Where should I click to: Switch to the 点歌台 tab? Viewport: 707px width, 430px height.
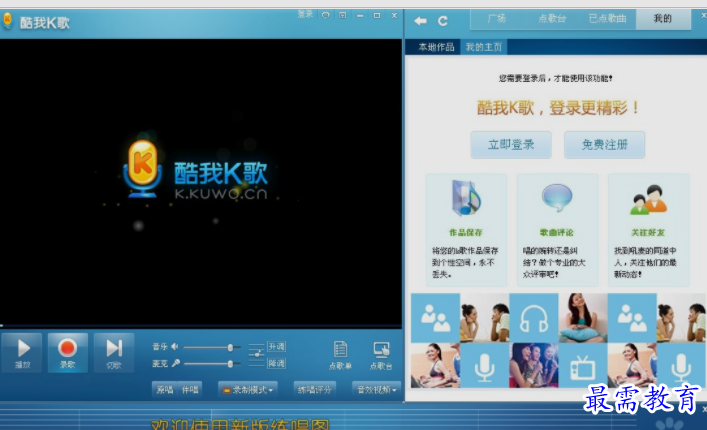[552, 19]
